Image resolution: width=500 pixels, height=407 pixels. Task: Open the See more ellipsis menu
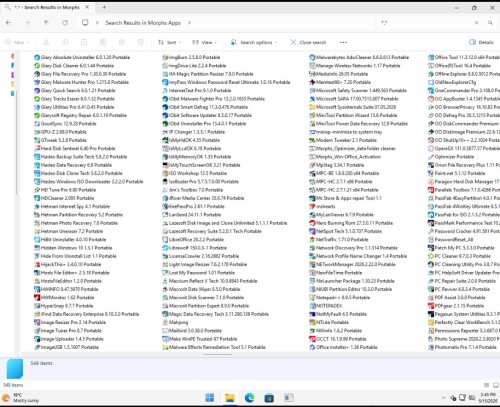(343, 42)
